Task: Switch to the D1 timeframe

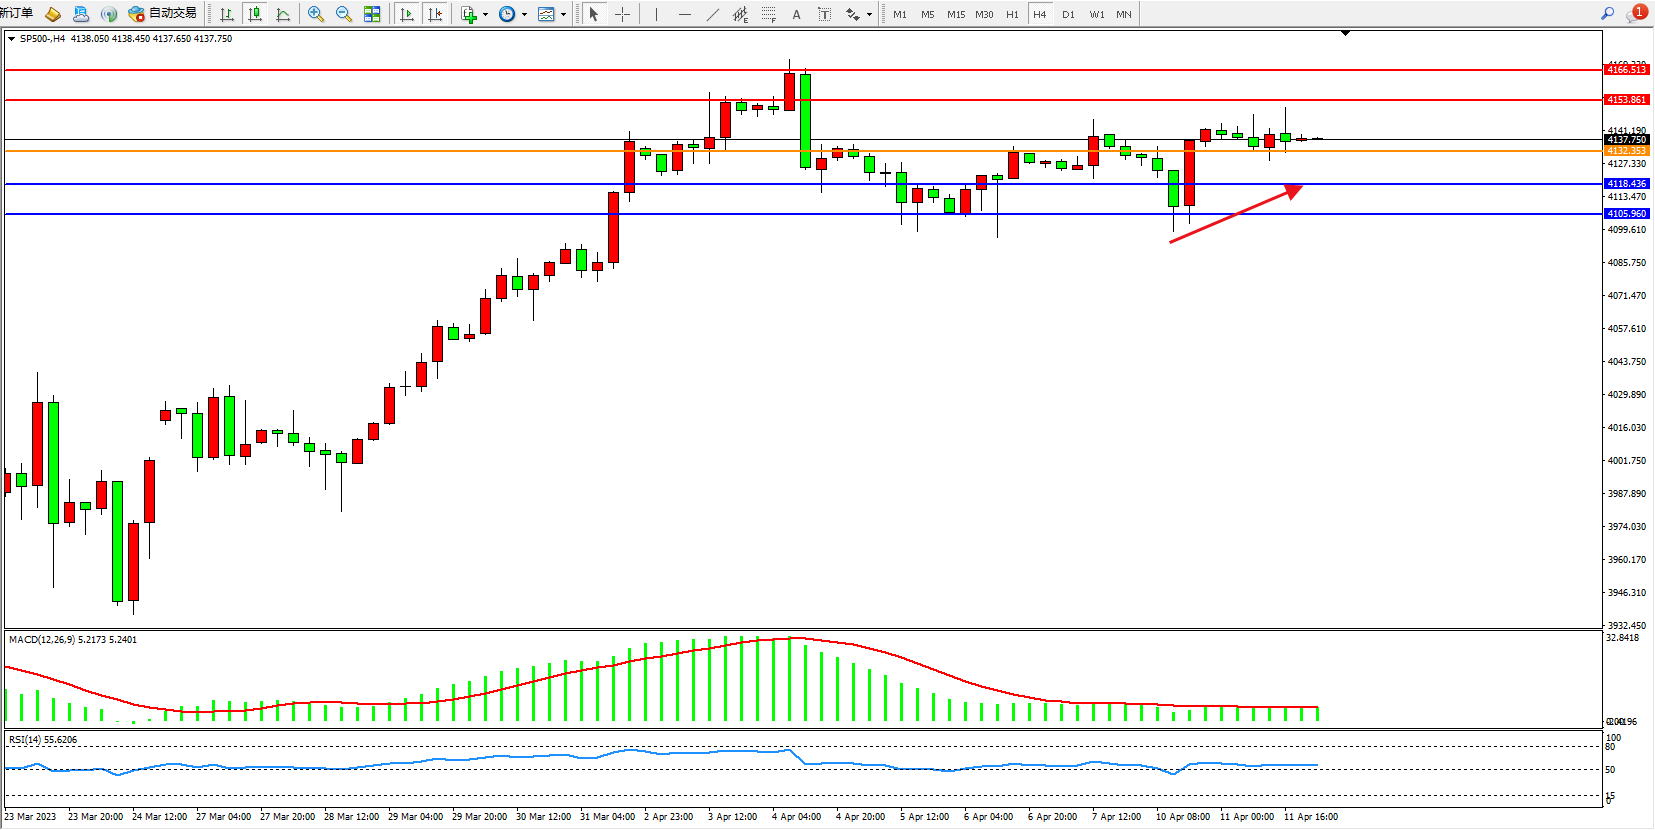Action: point(1068,14)
